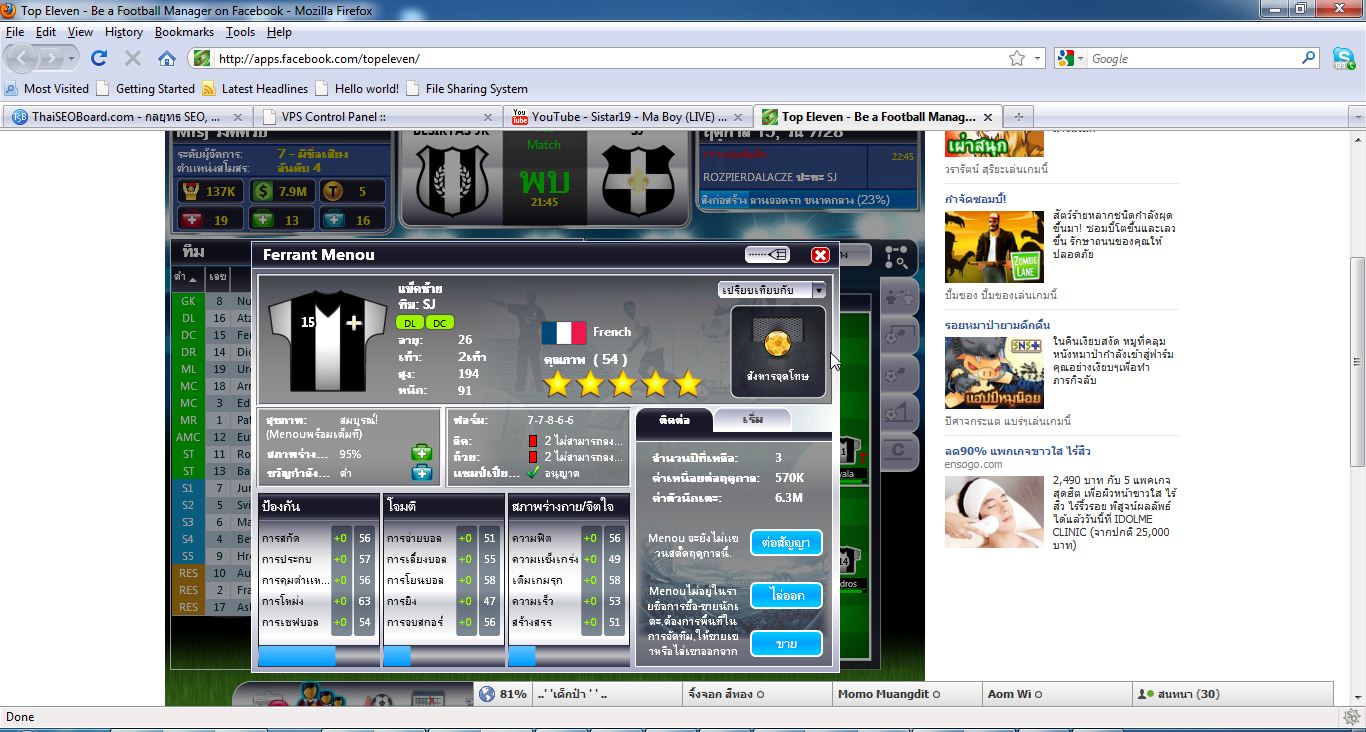Image resolution: width=1366 pixels, height=732 pixels.
Task: Open the back/forward history dropdown
Action: pos(72,59)
